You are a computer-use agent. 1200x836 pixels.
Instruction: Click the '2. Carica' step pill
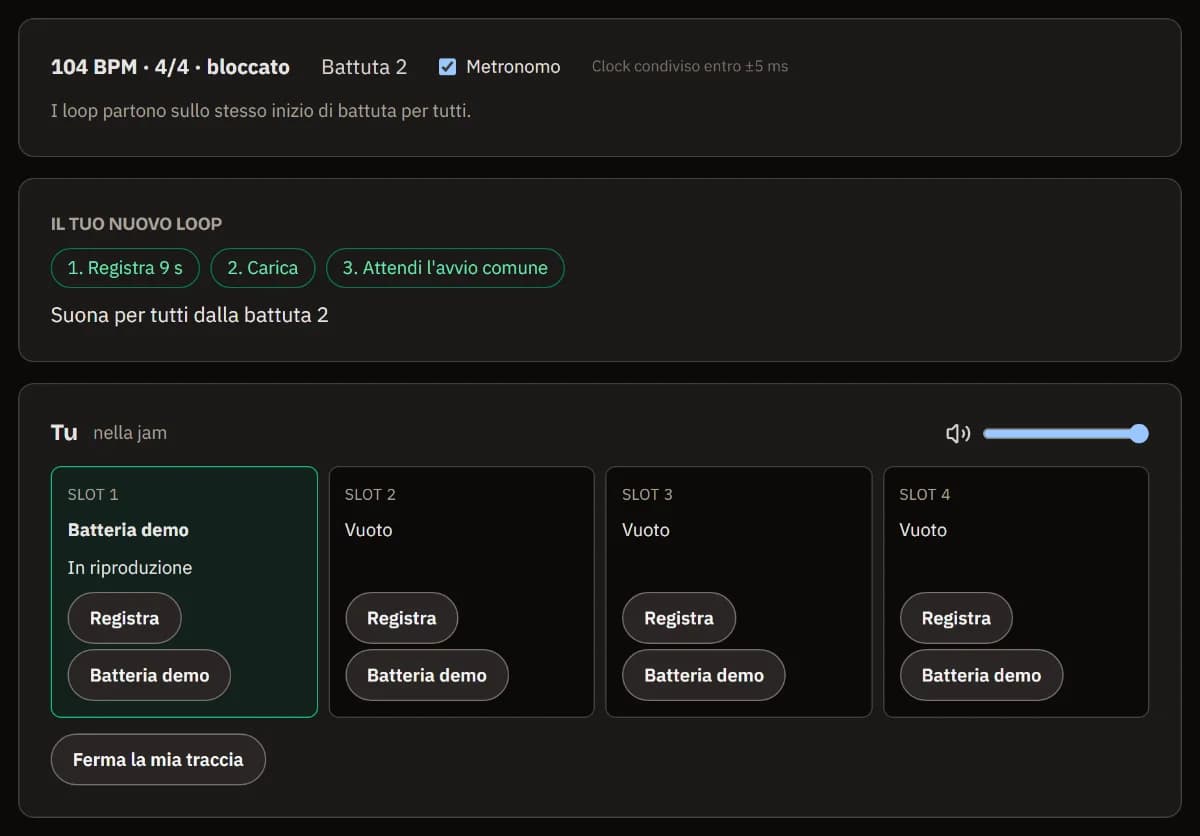pos(263,268)
